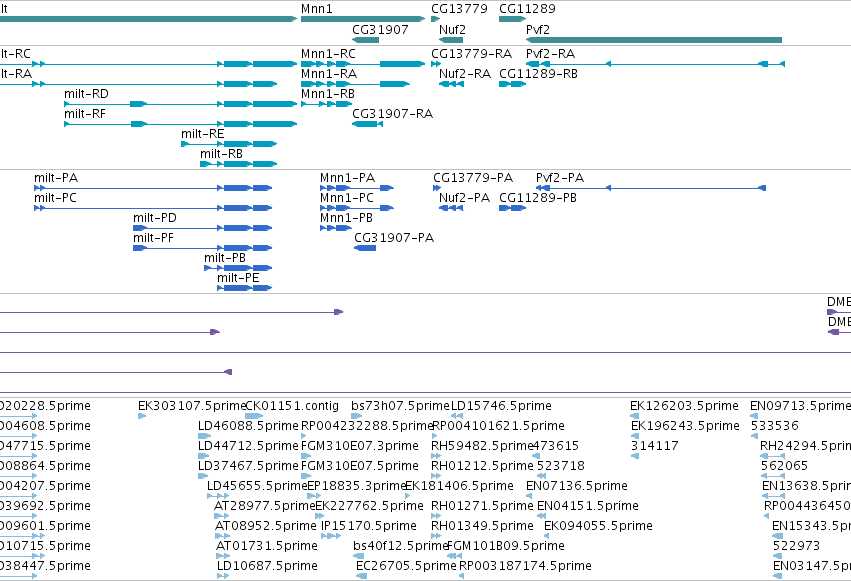Click the Pvf2-RA transcript label
Screen dimensions: 851x581
(x=550, y=54)
